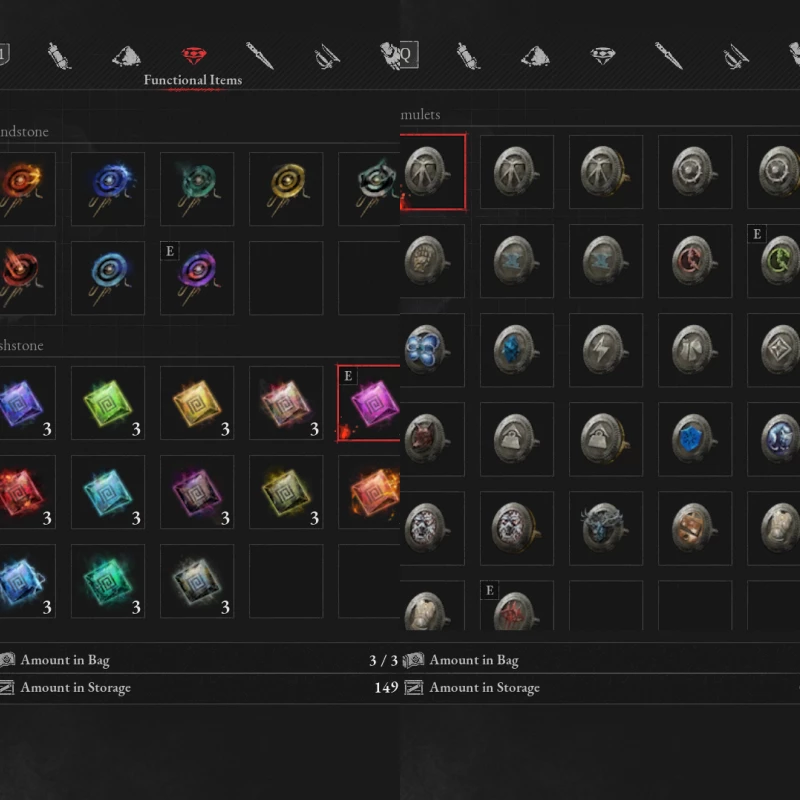
Task: Select the yellow swirl grindstone item
Action: point(286,189)
